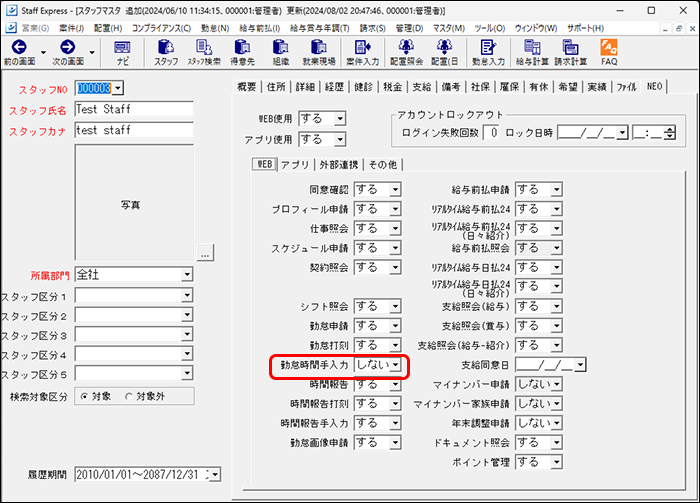Open the 同意確認 dropdown
700x503 pixels.
(x=396, y=190)
